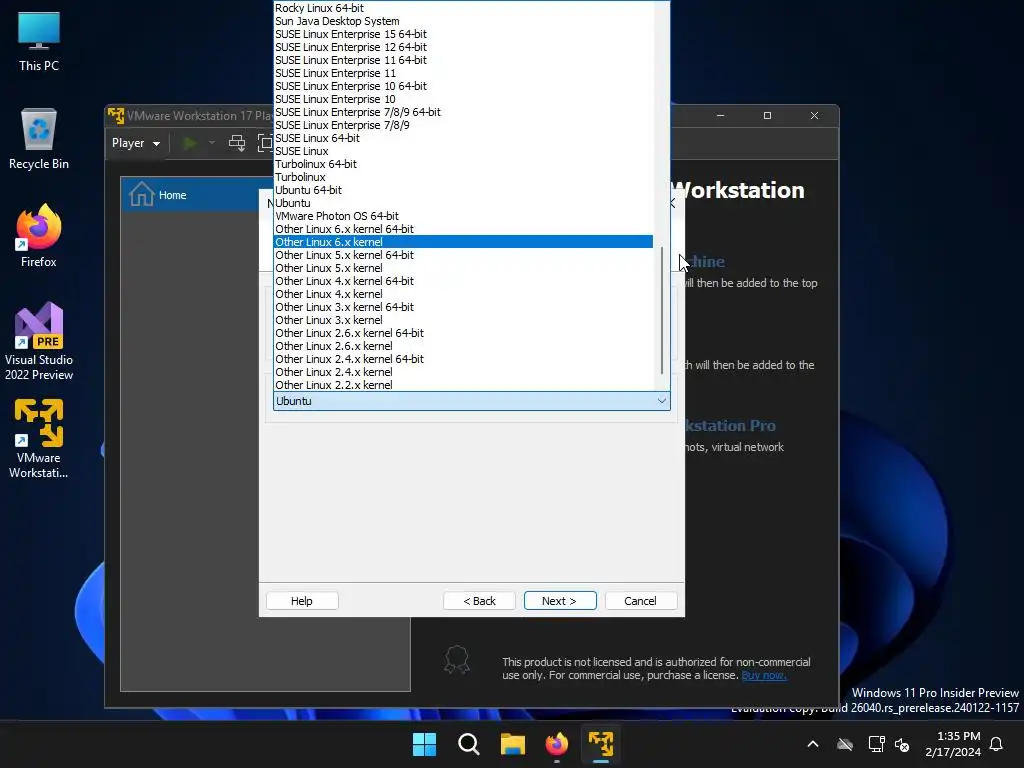Maximize the VMware Workstation Player window
The width and height of the screenshot is (1024, 768).
point(767,116)
